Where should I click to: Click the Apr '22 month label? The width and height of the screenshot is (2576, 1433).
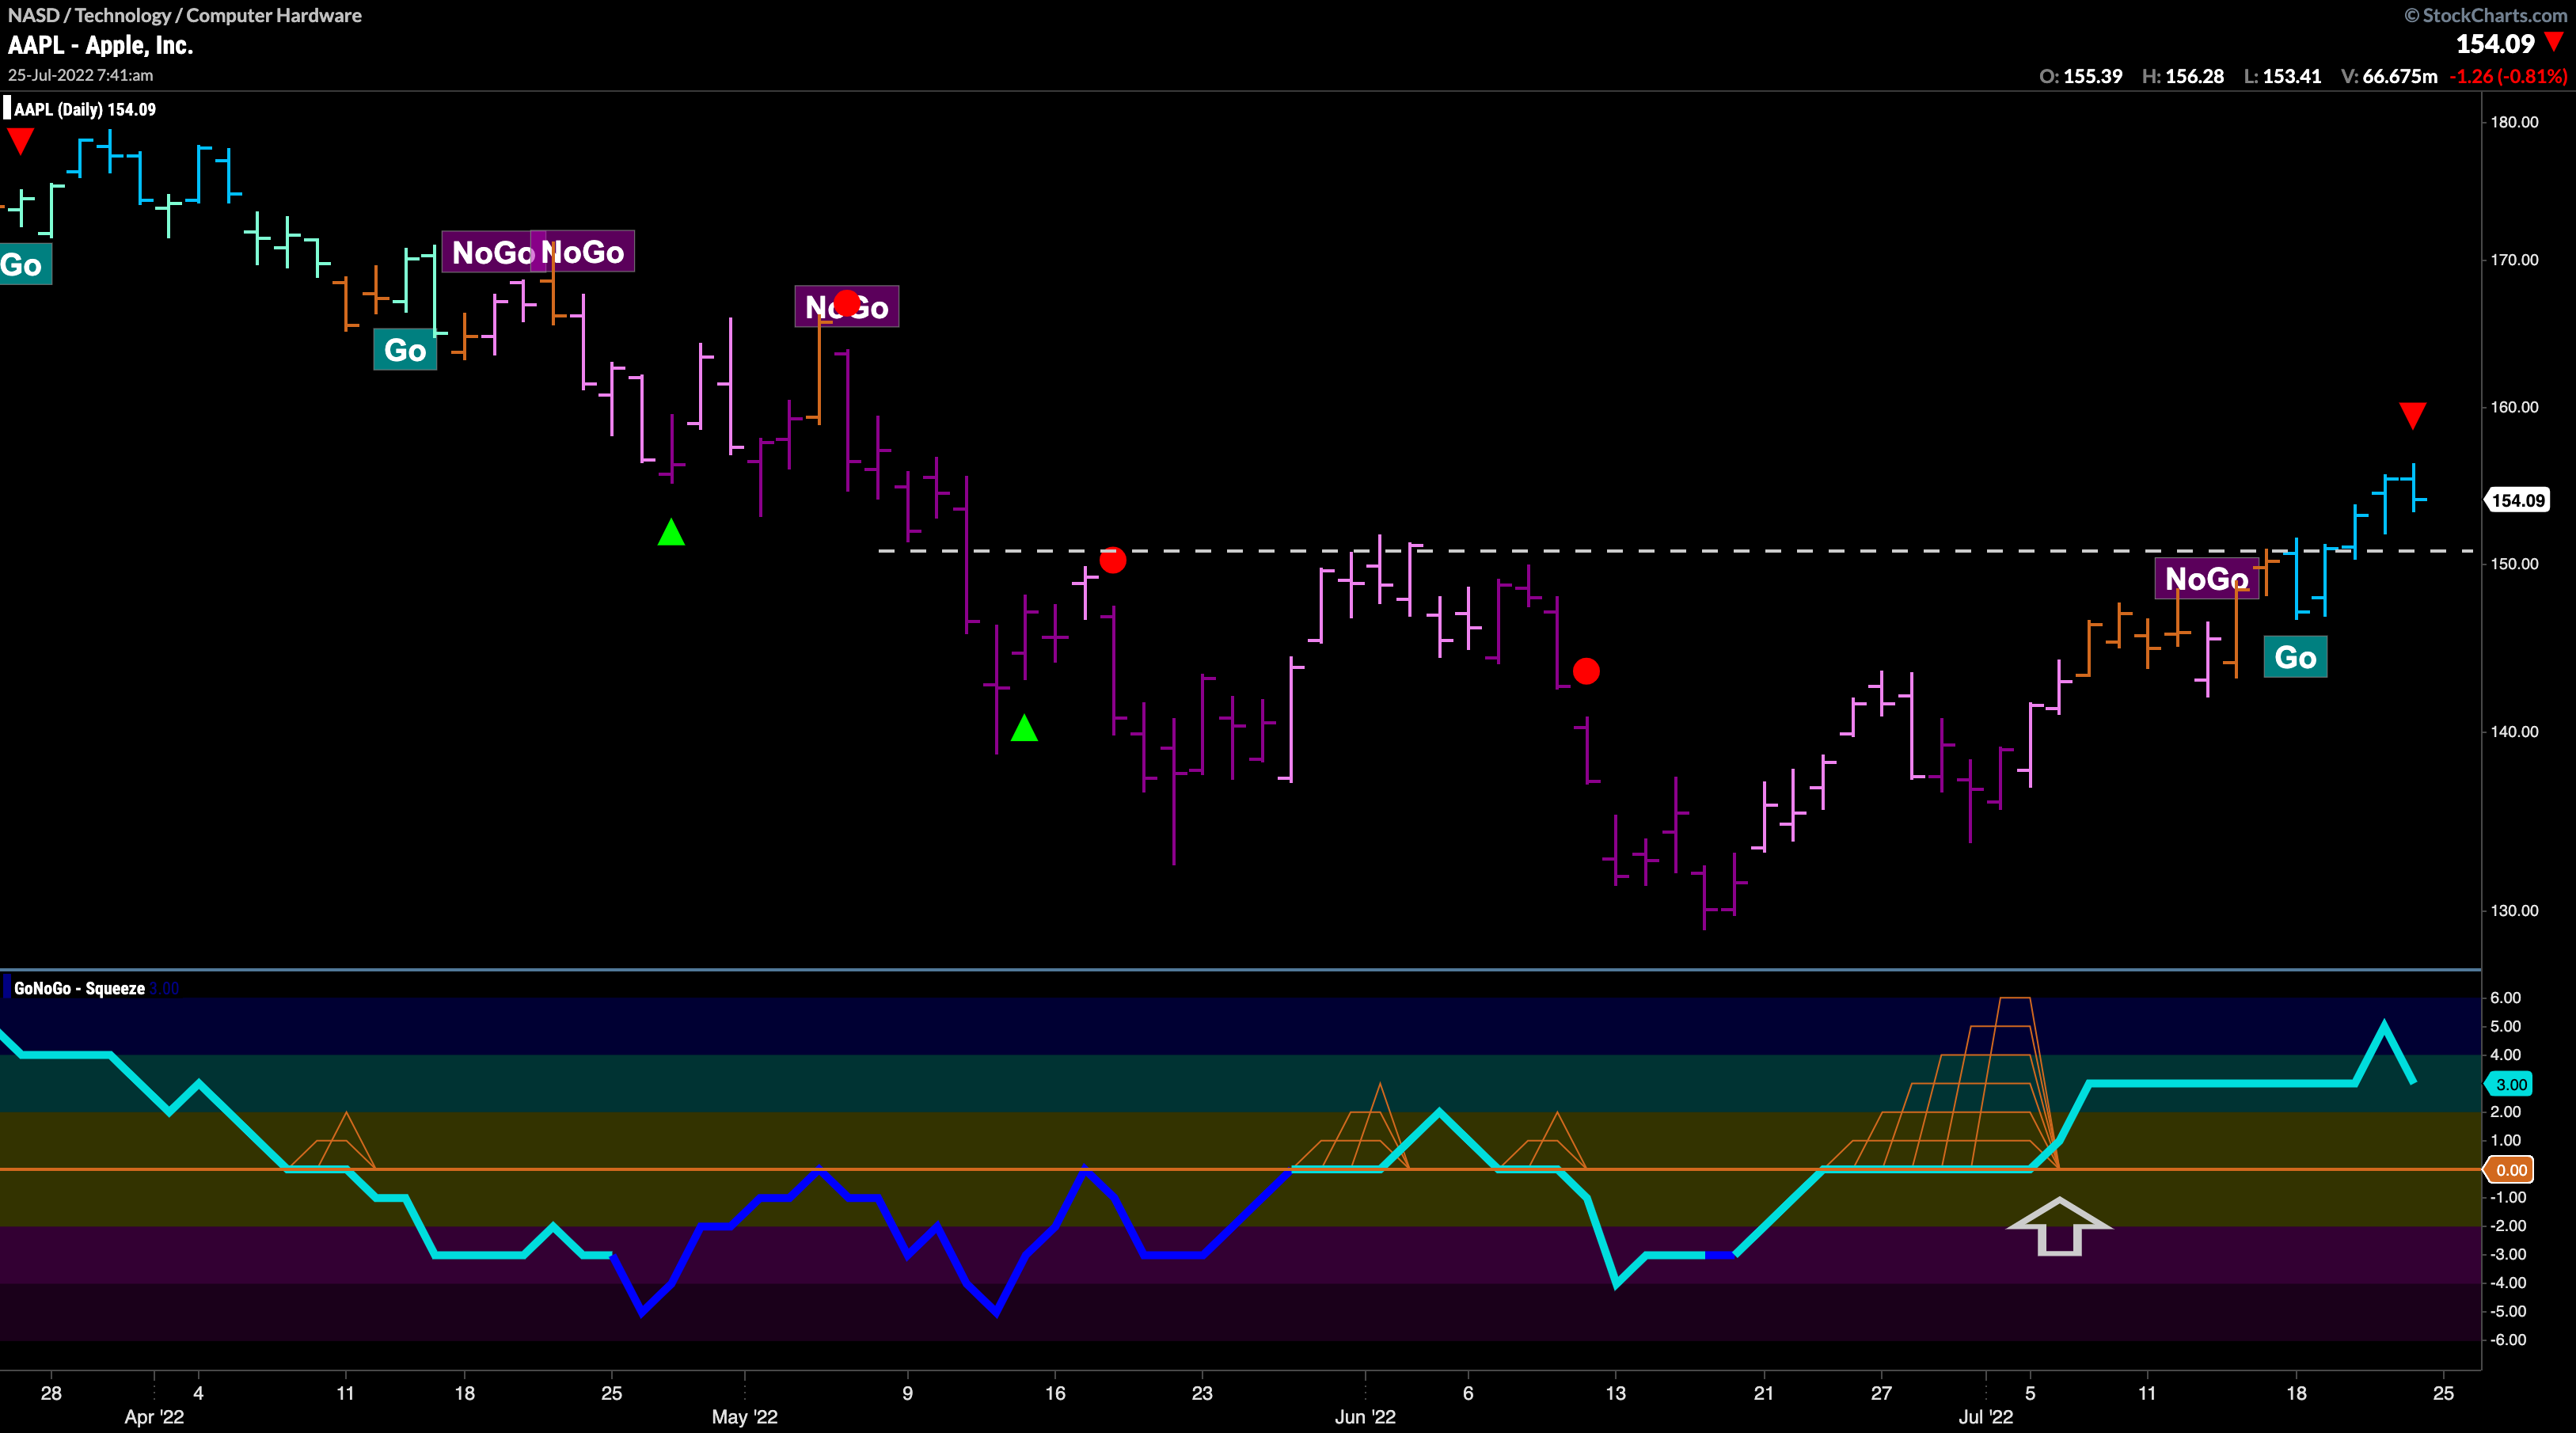click(x=154, y=1417)
